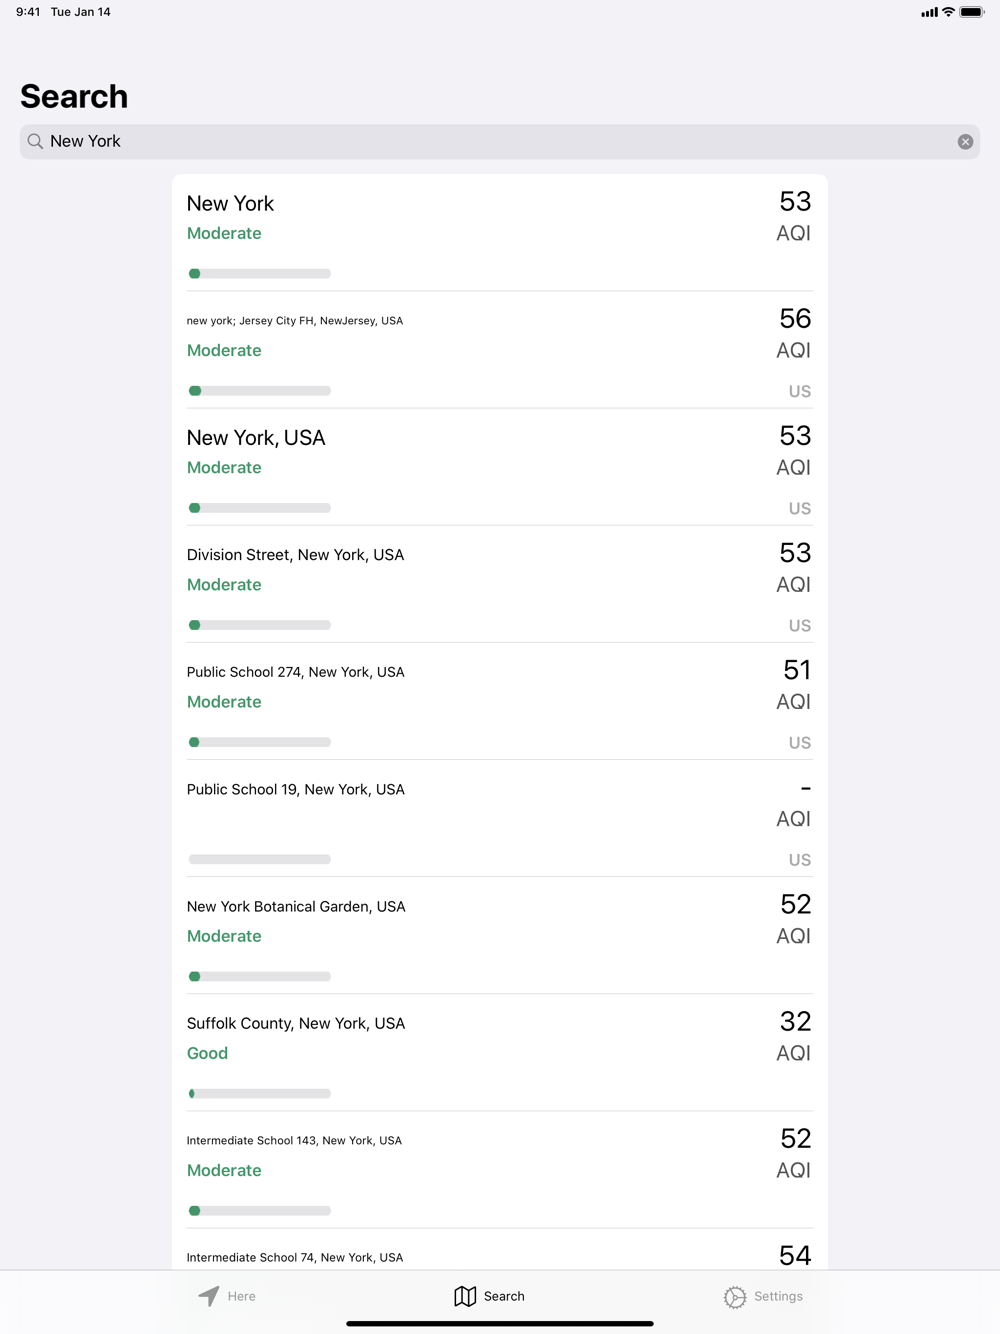Tap the magnifying glass search icon

coord(35,141)
